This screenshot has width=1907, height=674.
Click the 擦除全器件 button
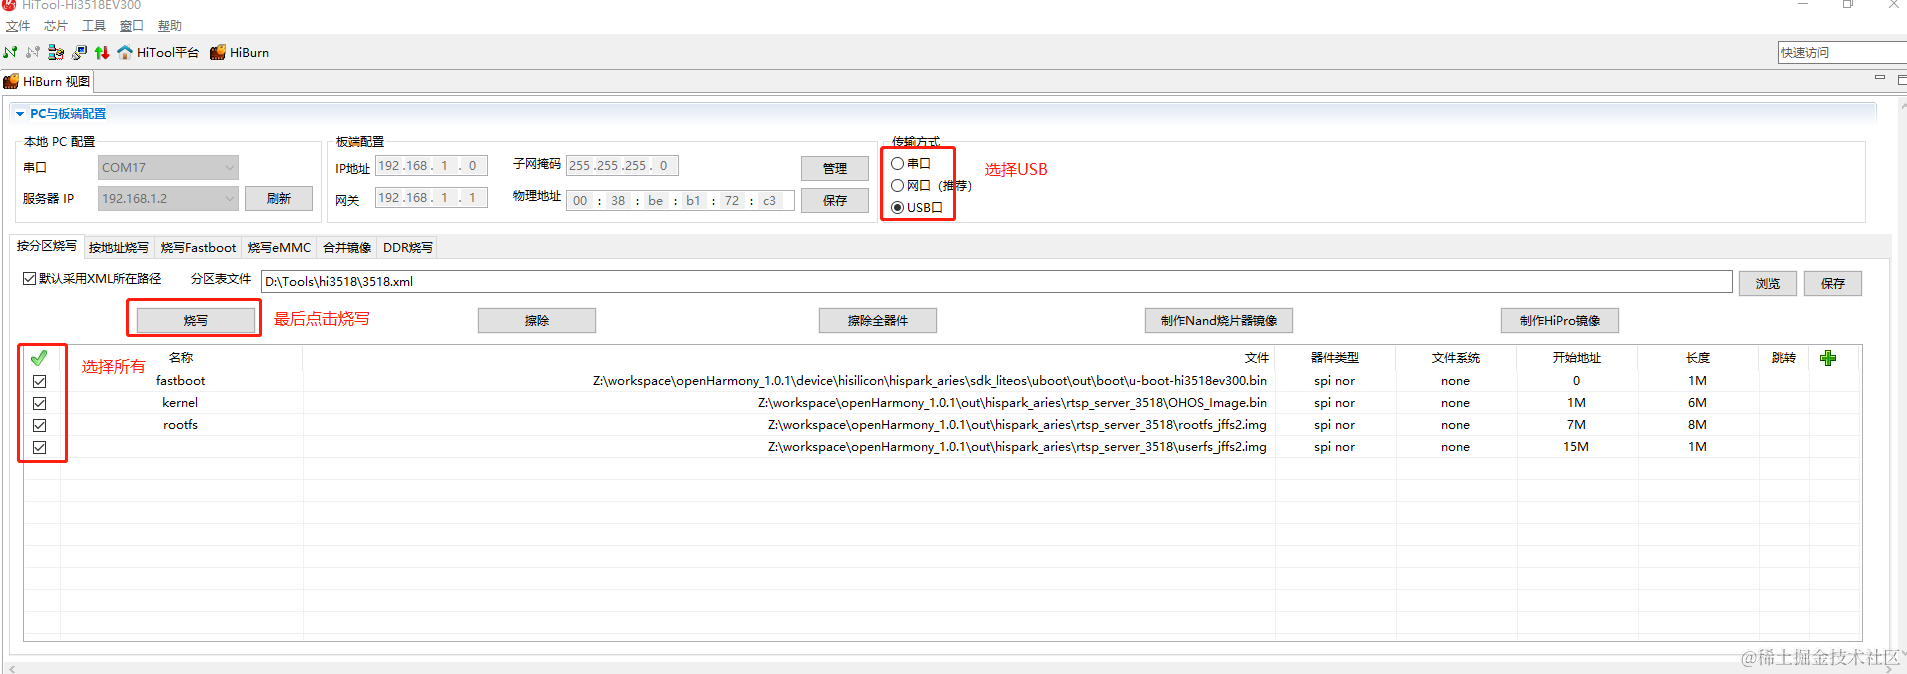[x=878, y=320]
